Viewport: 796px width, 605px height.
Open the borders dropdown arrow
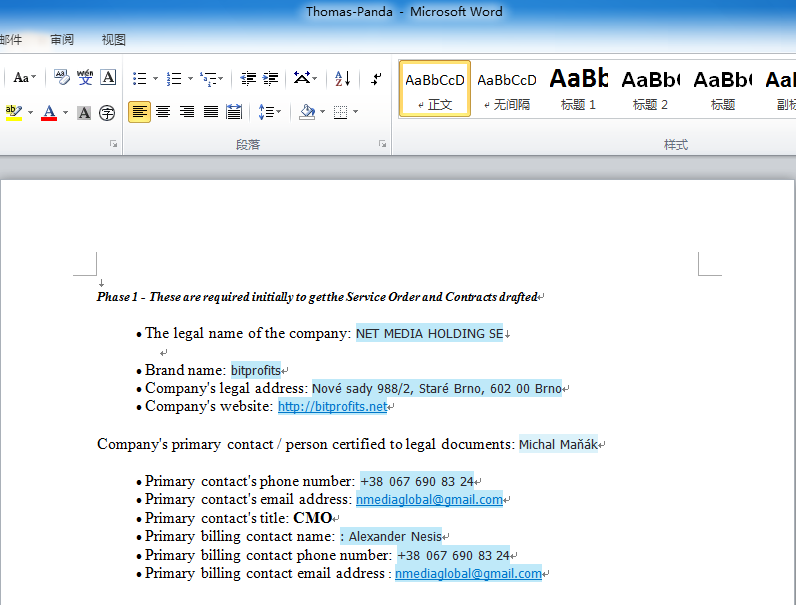[355, 112]
